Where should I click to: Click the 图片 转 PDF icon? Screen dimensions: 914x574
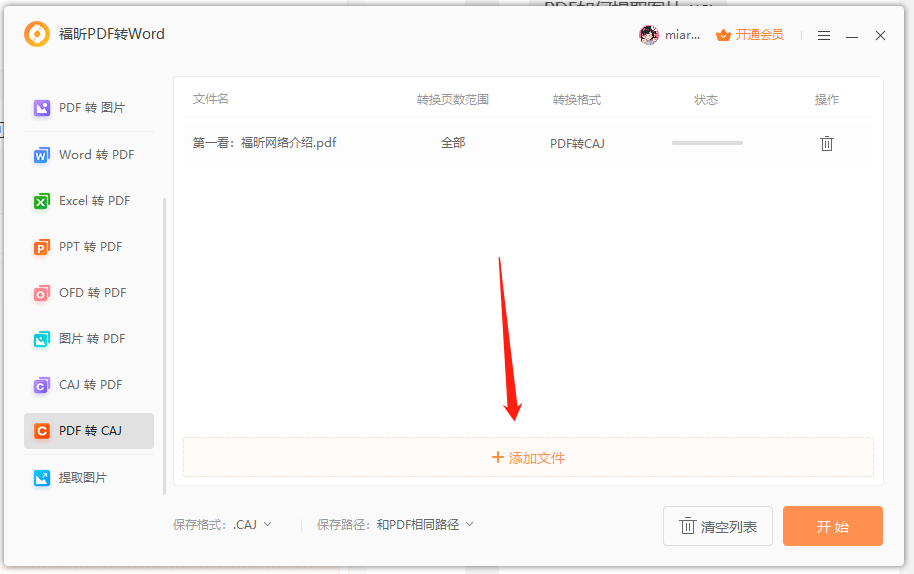tap(41, 339)
